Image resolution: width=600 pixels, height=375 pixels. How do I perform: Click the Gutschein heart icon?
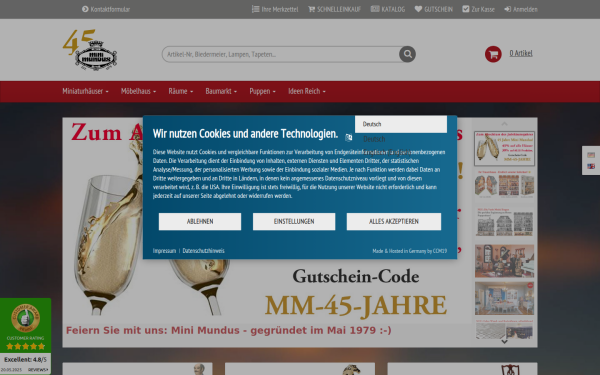point(418,9)
